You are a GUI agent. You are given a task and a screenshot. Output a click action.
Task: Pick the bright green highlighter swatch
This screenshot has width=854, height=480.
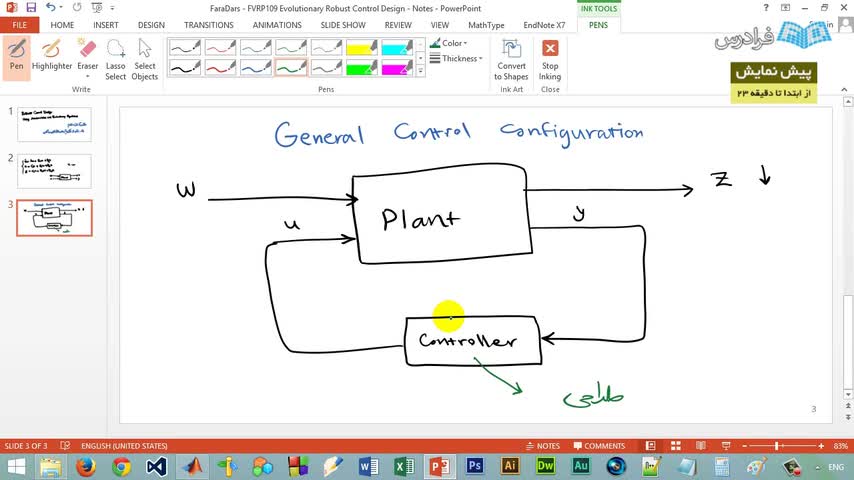(x=362, y=68)
